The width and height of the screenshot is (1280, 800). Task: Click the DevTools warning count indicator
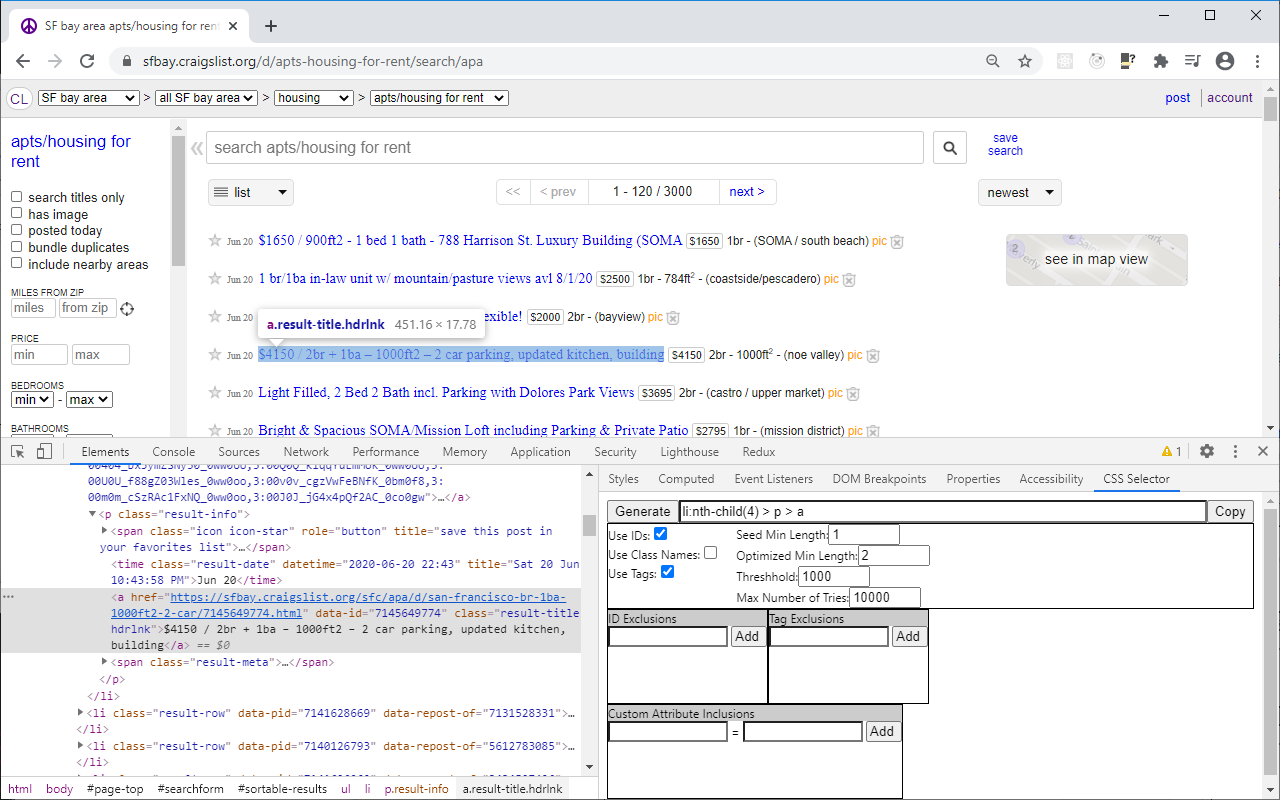click(1171, 452)
